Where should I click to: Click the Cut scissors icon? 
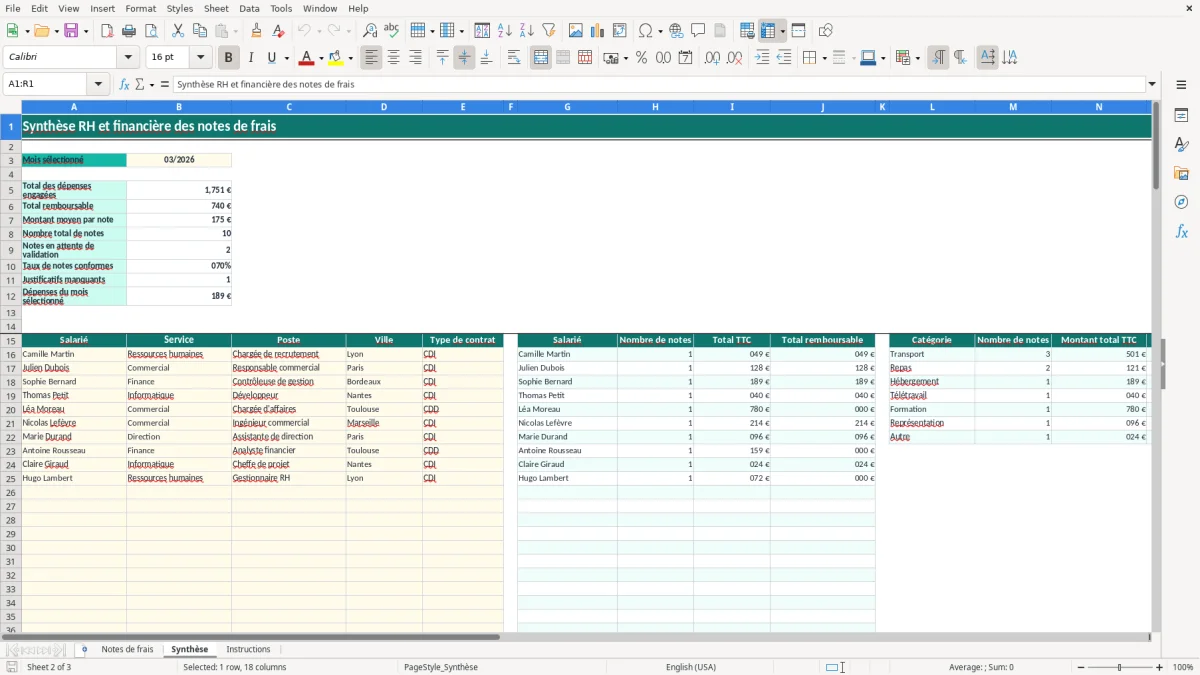(177, 31)
